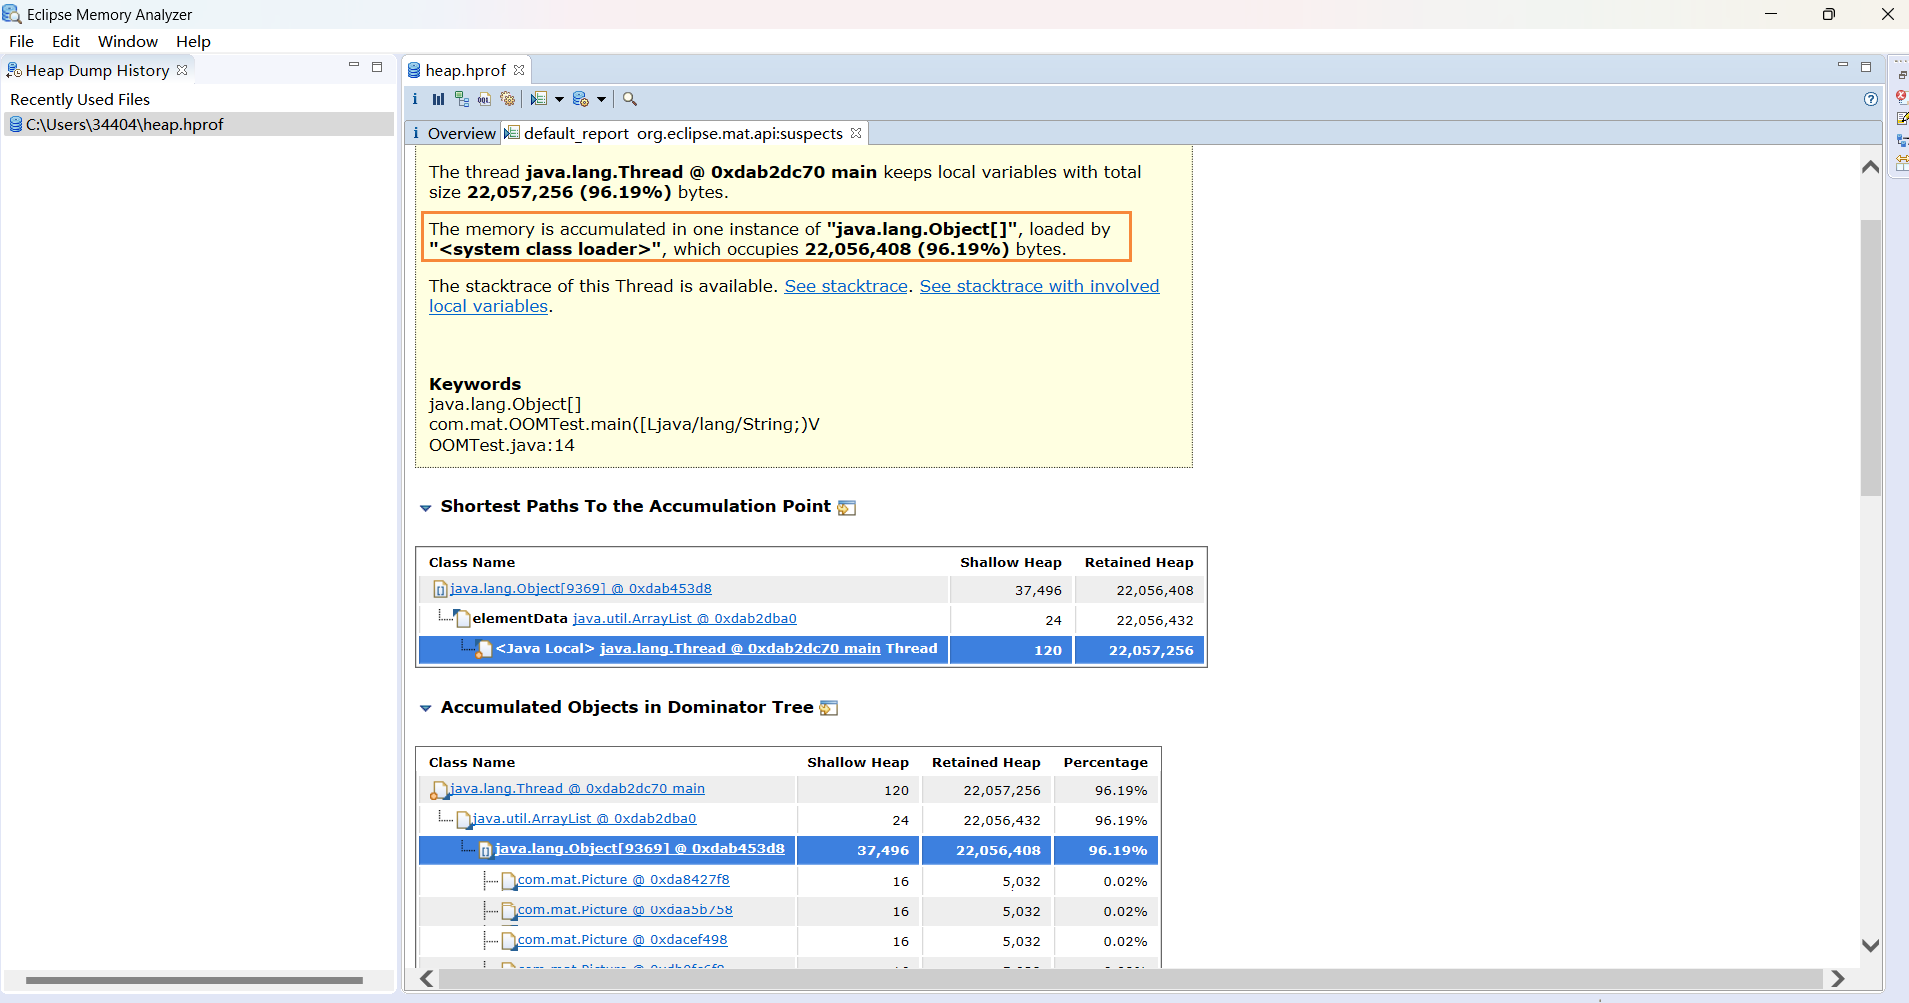Click the report vertical scrollbar thumb
The image size is (1909, 1003).
click(1870, 358)
